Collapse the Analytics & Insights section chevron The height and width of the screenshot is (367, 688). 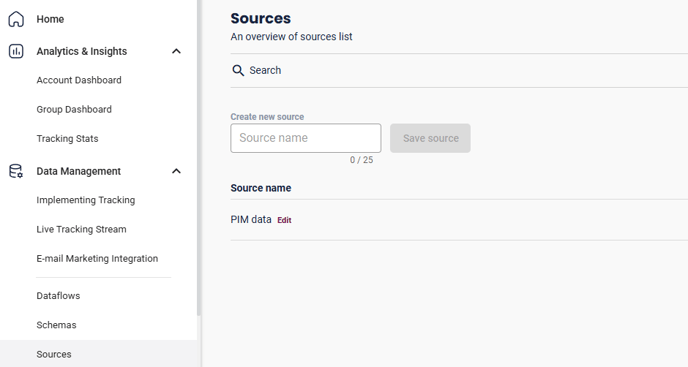176,51
